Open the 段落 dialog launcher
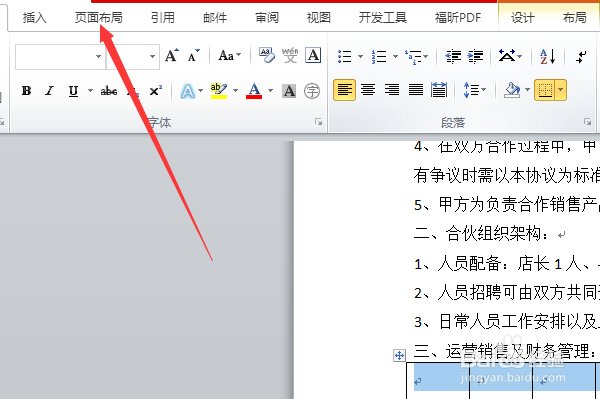This screenshot has height=399, width=600. pyautogui.click(x=587, y=122)
